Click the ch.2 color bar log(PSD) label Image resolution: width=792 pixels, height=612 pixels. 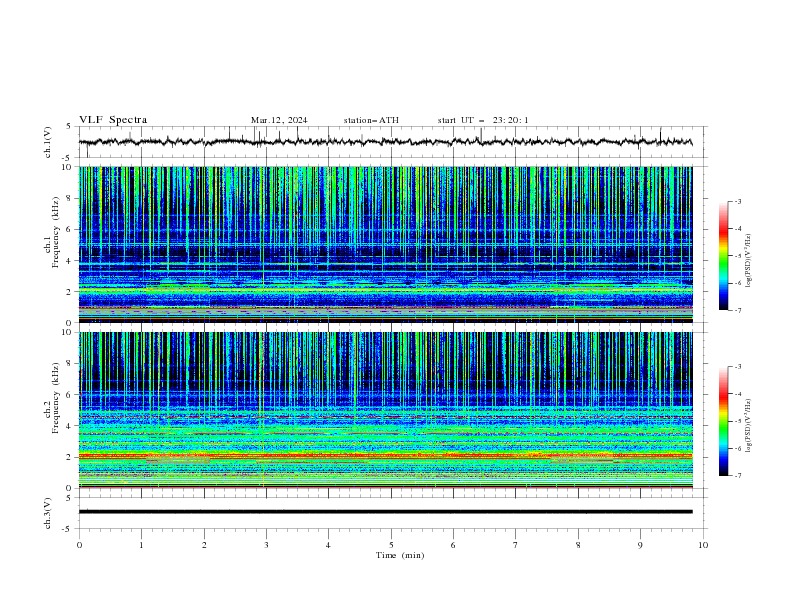(x=748, y=426)
